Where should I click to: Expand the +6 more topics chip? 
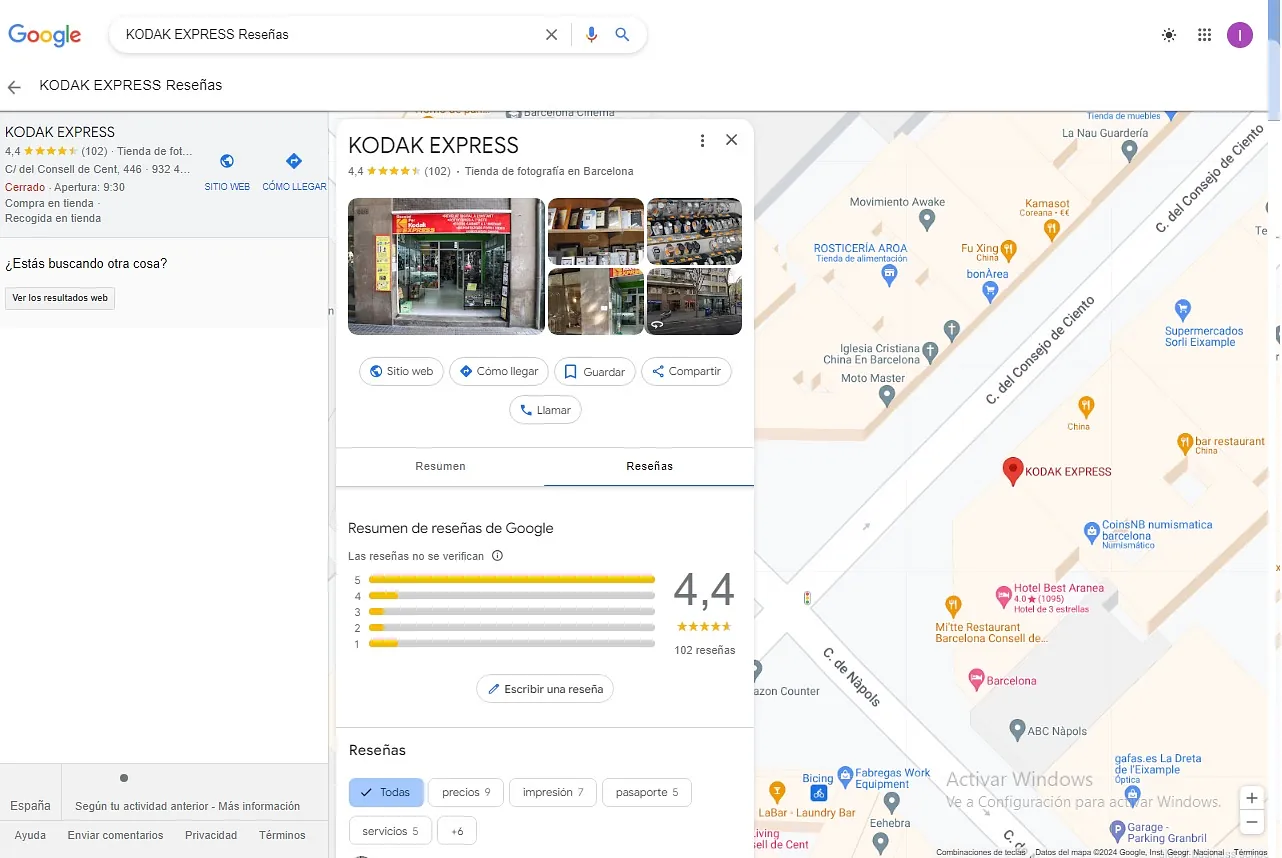457,831
